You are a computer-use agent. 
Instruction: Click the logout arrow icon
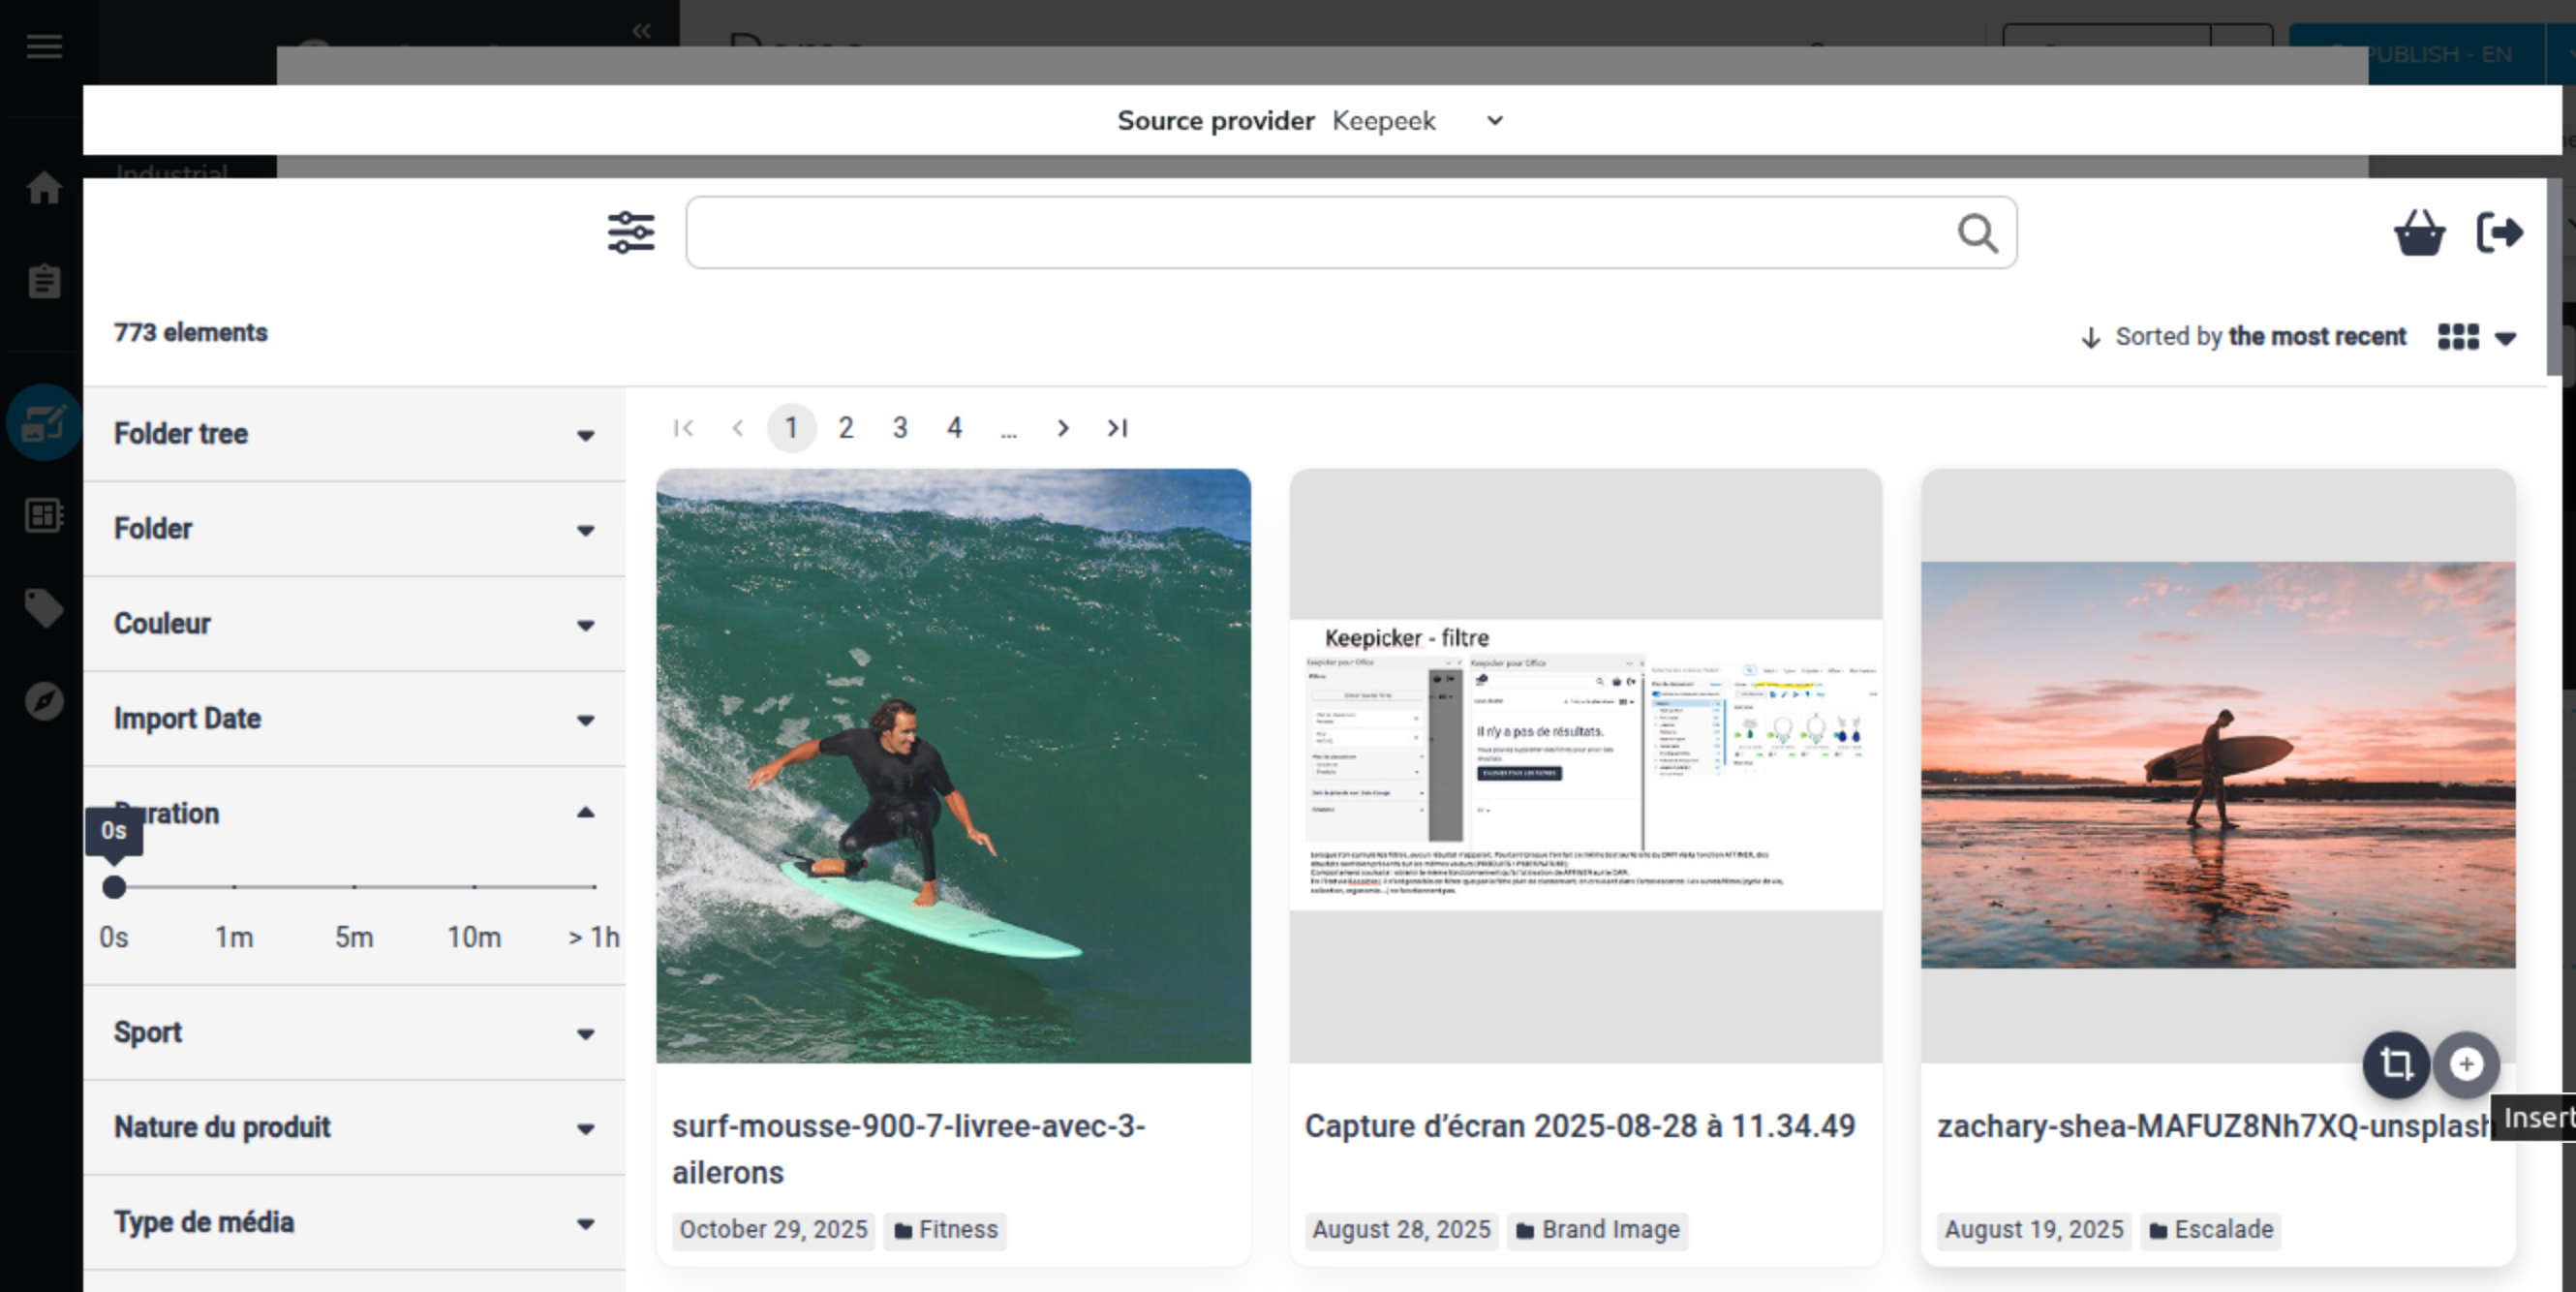point(2499,233)
